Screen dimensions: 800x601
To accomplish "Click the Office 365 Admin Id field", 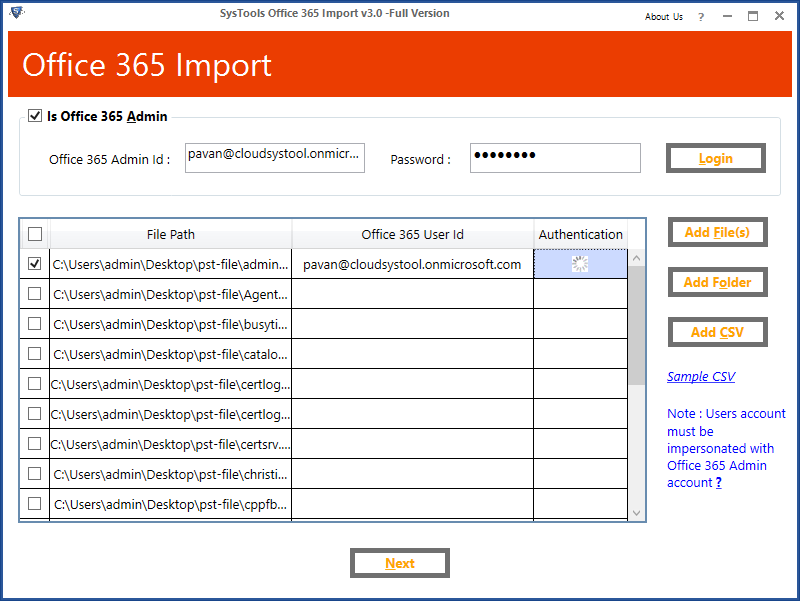I will [274, 157].
